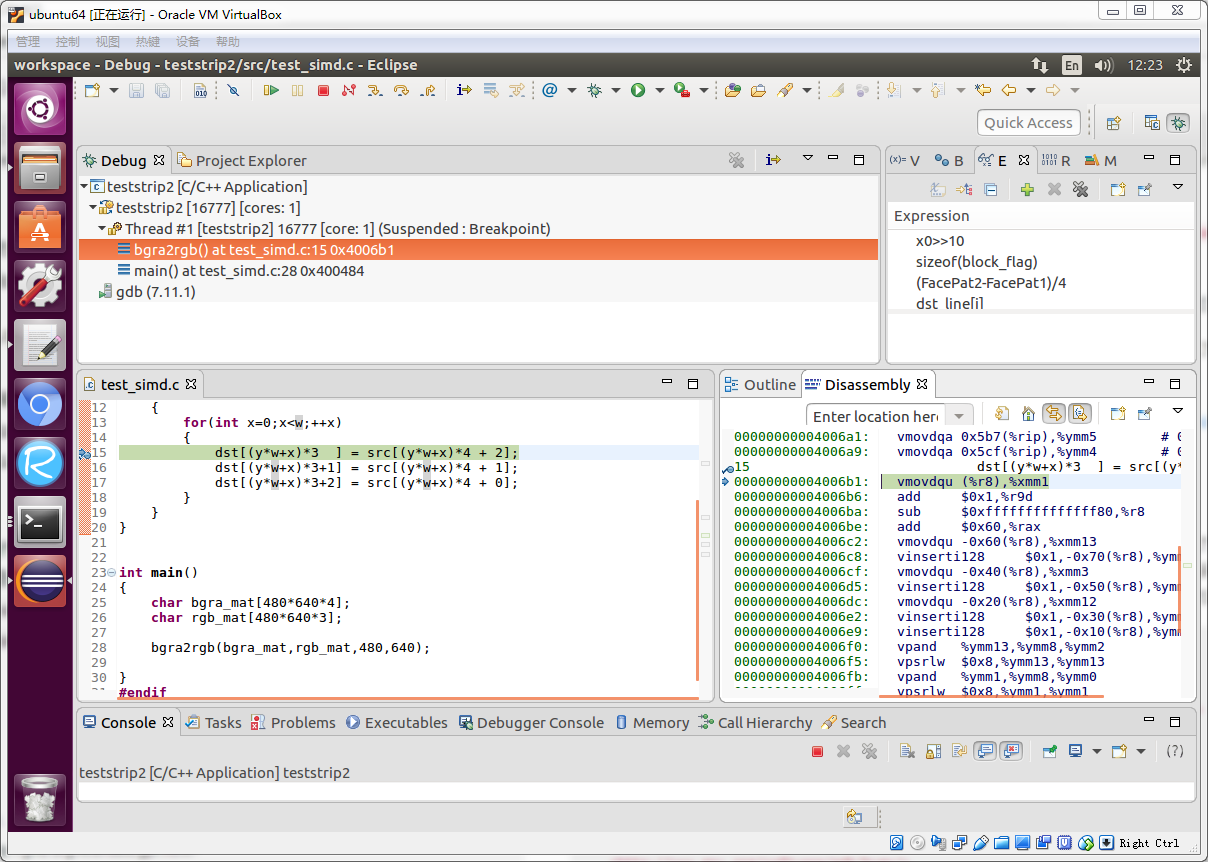The height and width of the screenshot is (862, 1208).
Task: Click the Go to Home icon in Disassembly
Action: click(x=1027, y=414)
